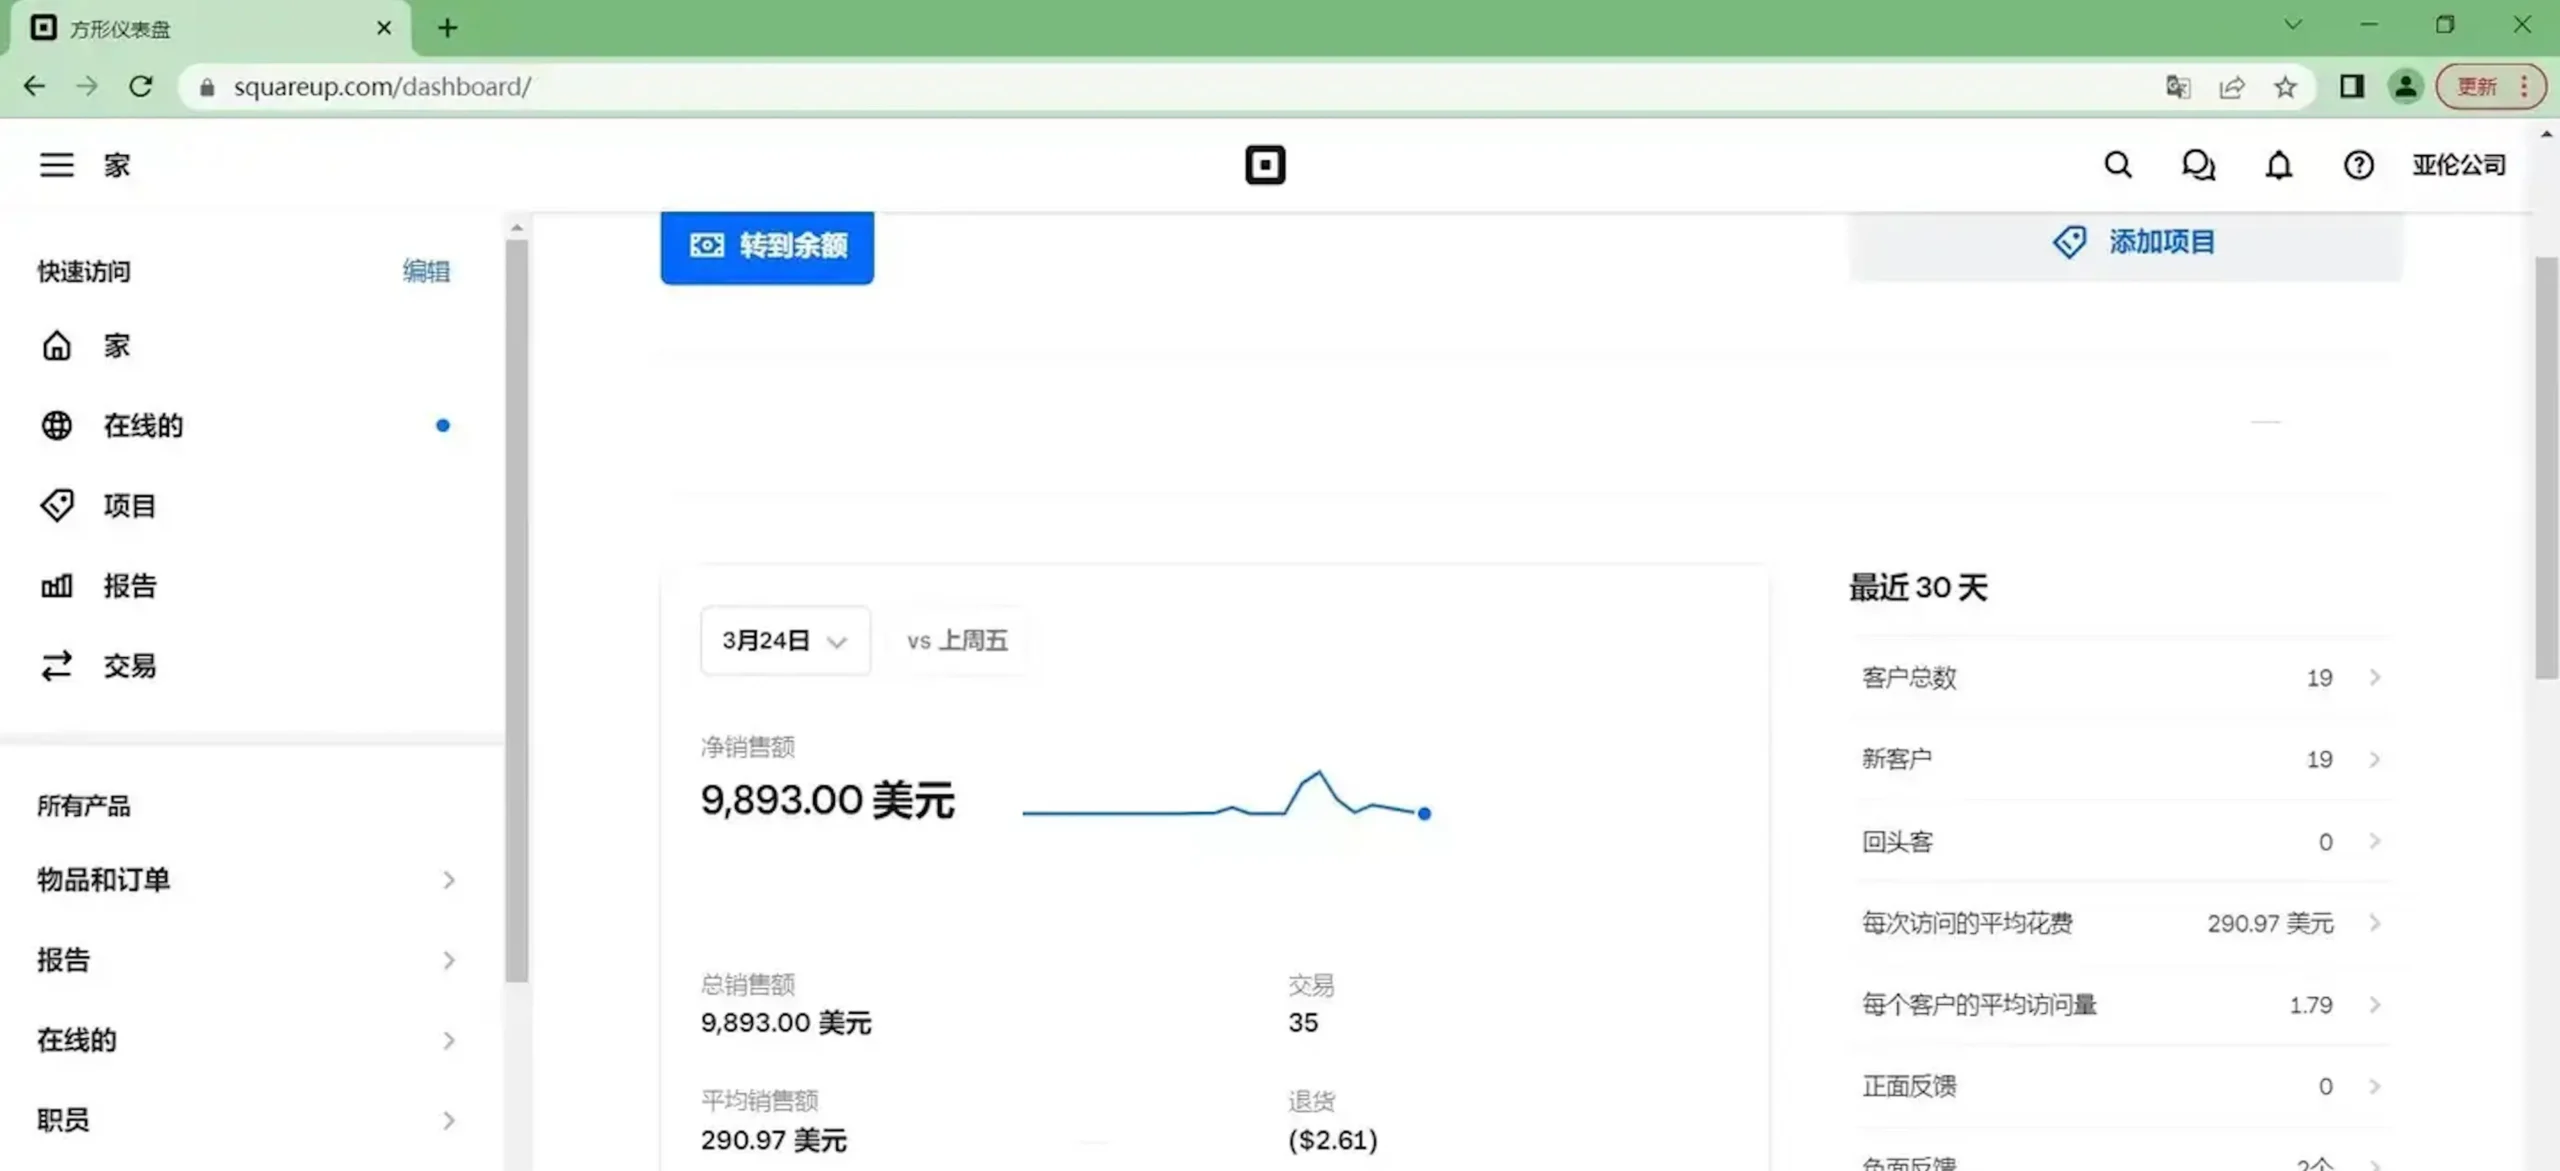Click the browser translate page icon

point(2177,87)
